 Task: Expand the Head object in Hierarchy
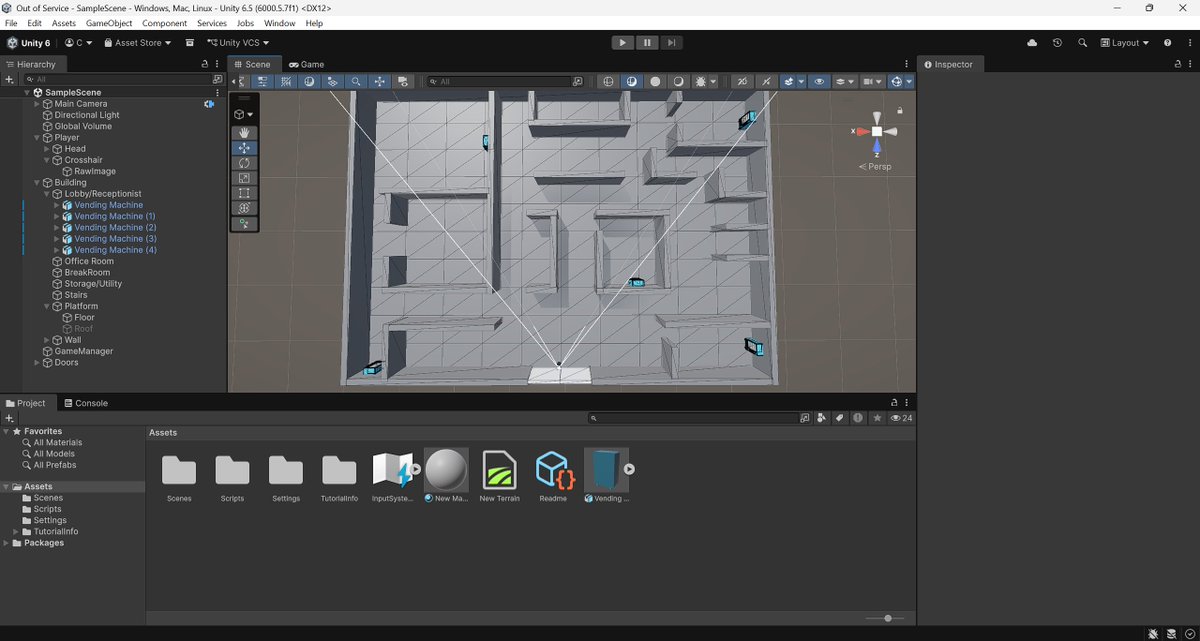pyautogui.click(x=47, y=149)
